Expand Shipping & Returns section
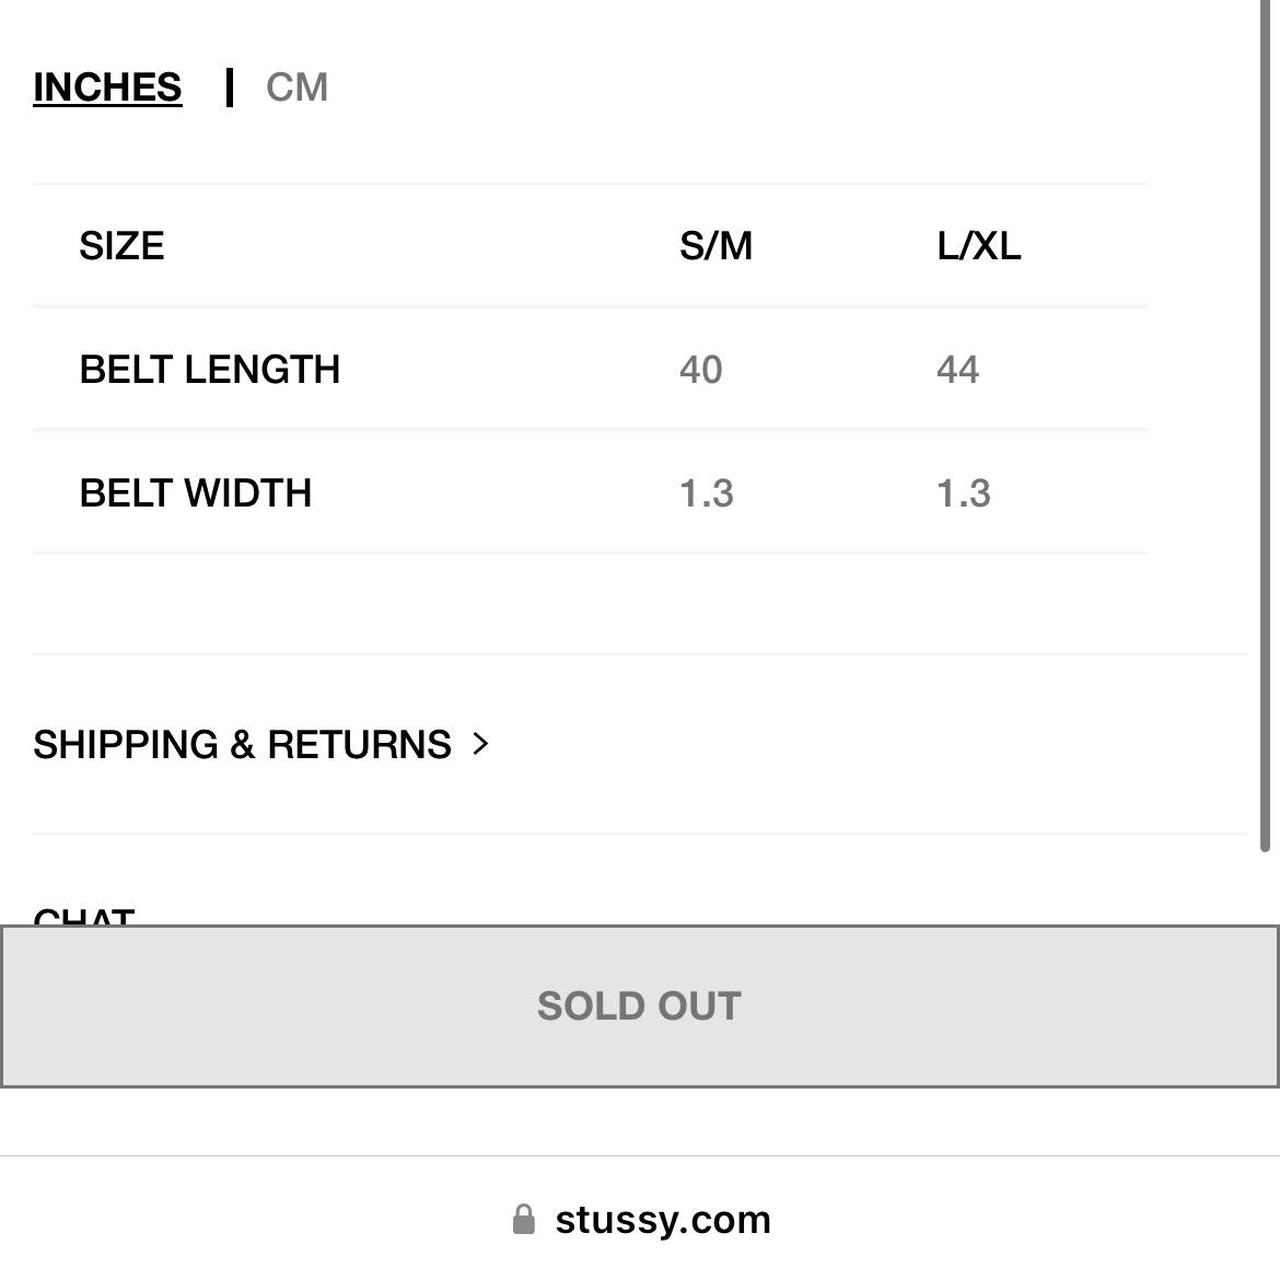This screenshot has width=1280, height=1280. tap(261, 744)
